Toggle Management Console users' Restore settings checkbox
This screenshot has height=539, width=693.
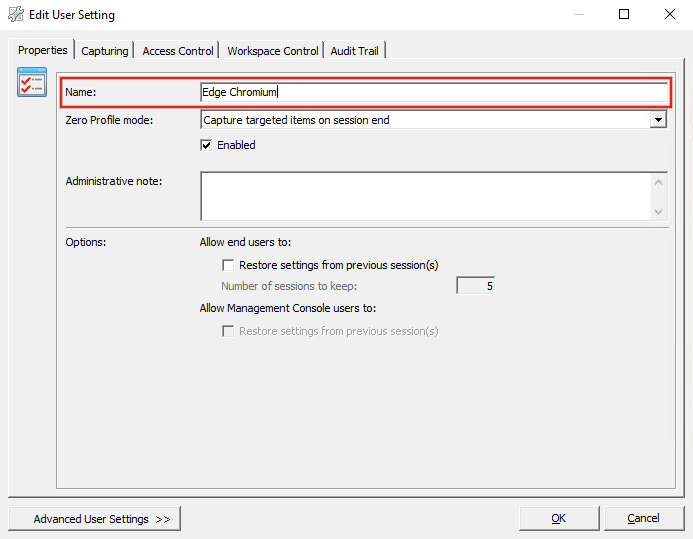tap(228, 331)
